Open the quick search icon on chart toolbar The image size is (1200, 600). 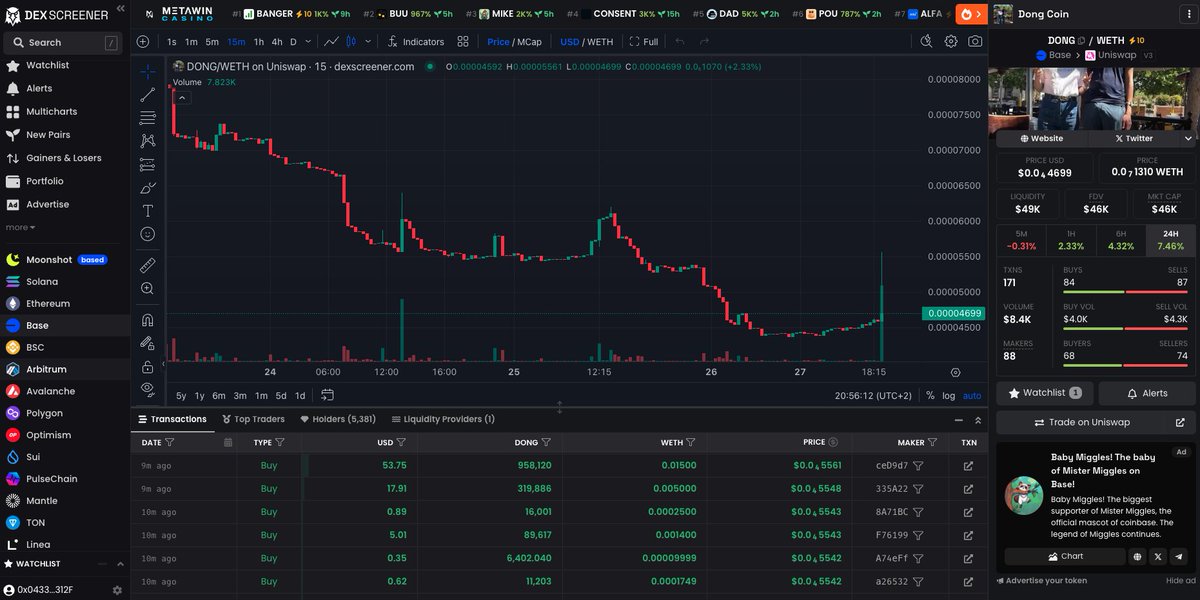(x=926, y=42)
